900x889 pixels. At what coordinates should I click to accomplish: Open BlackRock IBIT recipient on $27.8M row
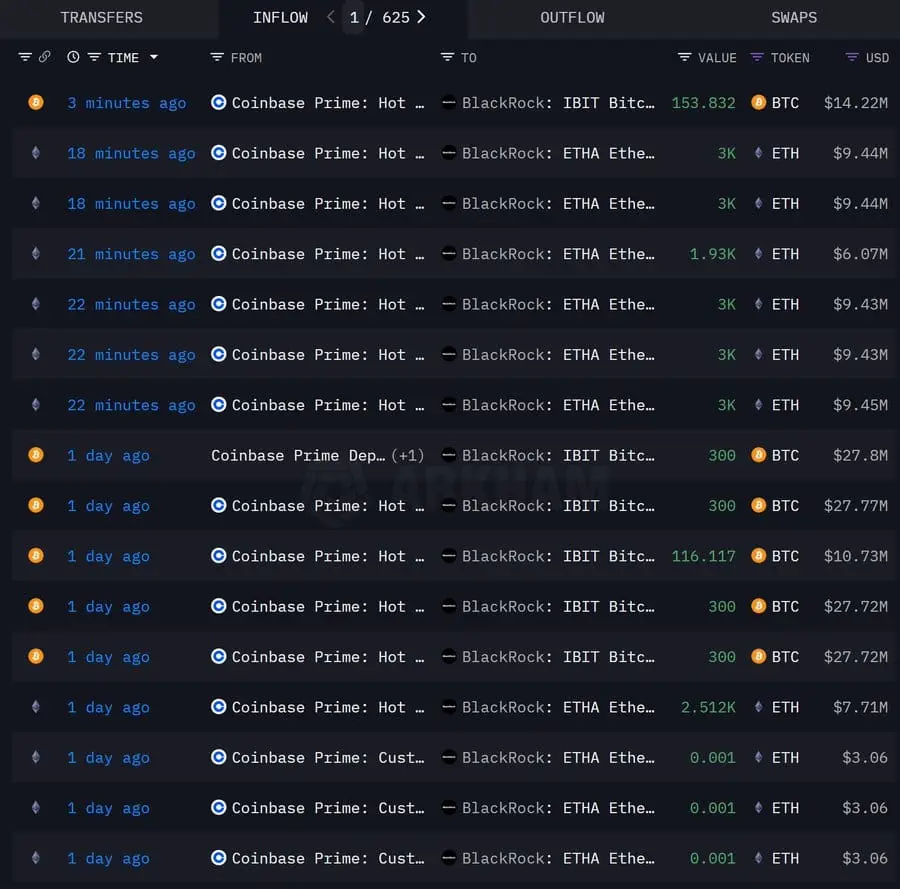[x=558, y=456]
